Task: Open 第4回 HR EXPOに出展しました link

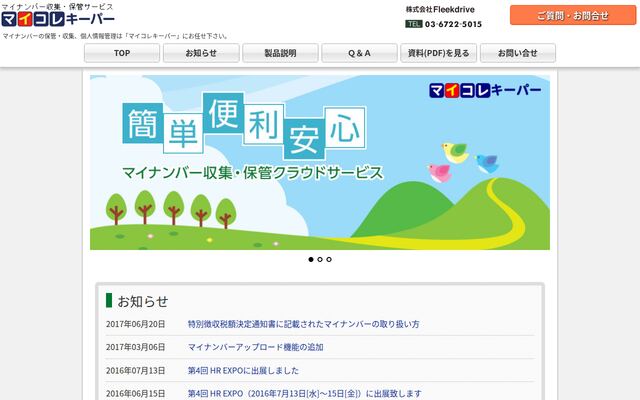Action: (243, 371)
